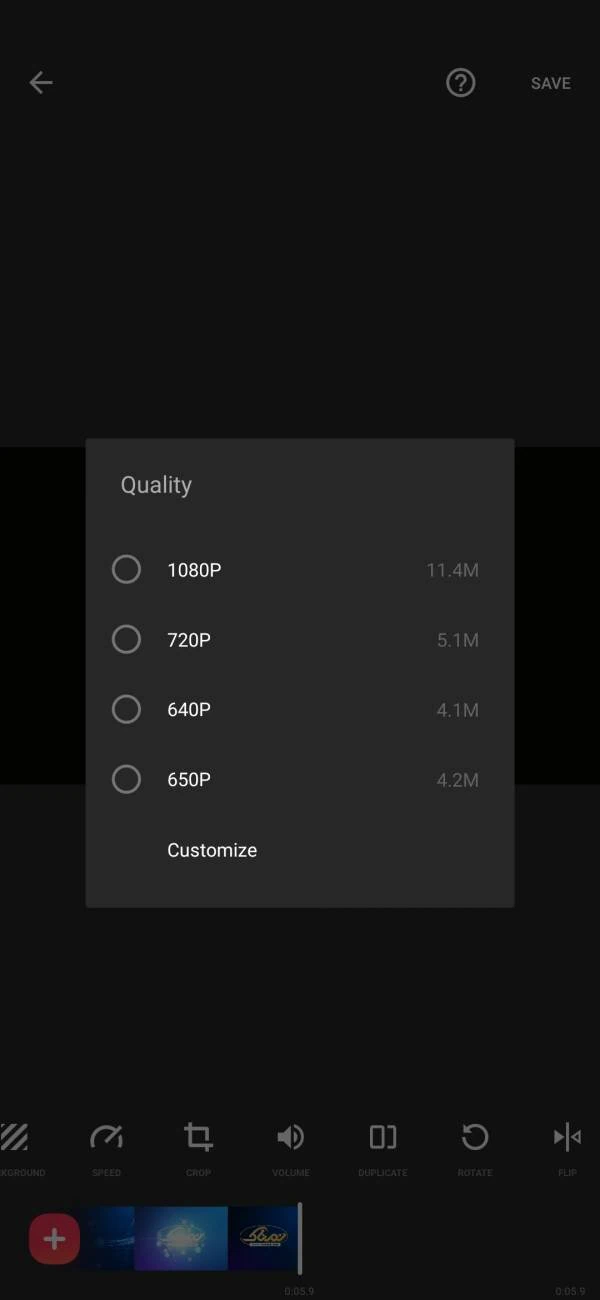Choose the 640P quality radio button
600x1300 pixels.
(x=126, y=709)
